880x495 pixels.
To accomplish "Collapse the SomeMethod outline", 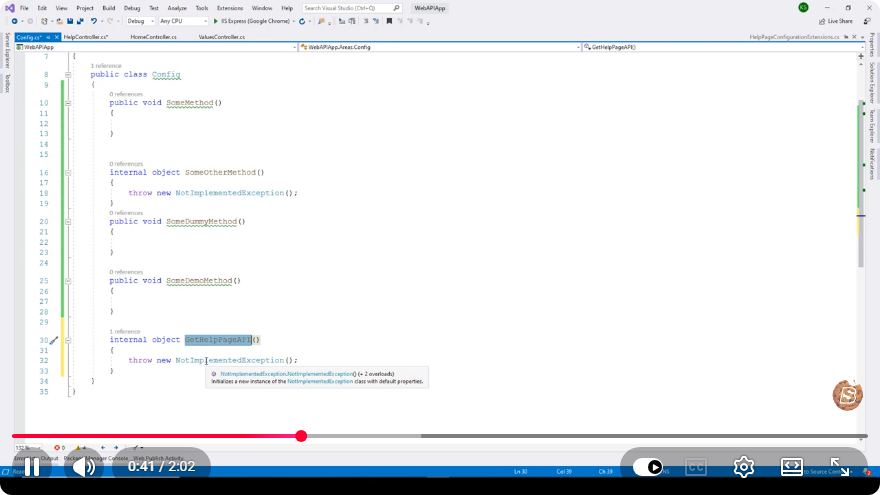I will click(x=68, y=103).
